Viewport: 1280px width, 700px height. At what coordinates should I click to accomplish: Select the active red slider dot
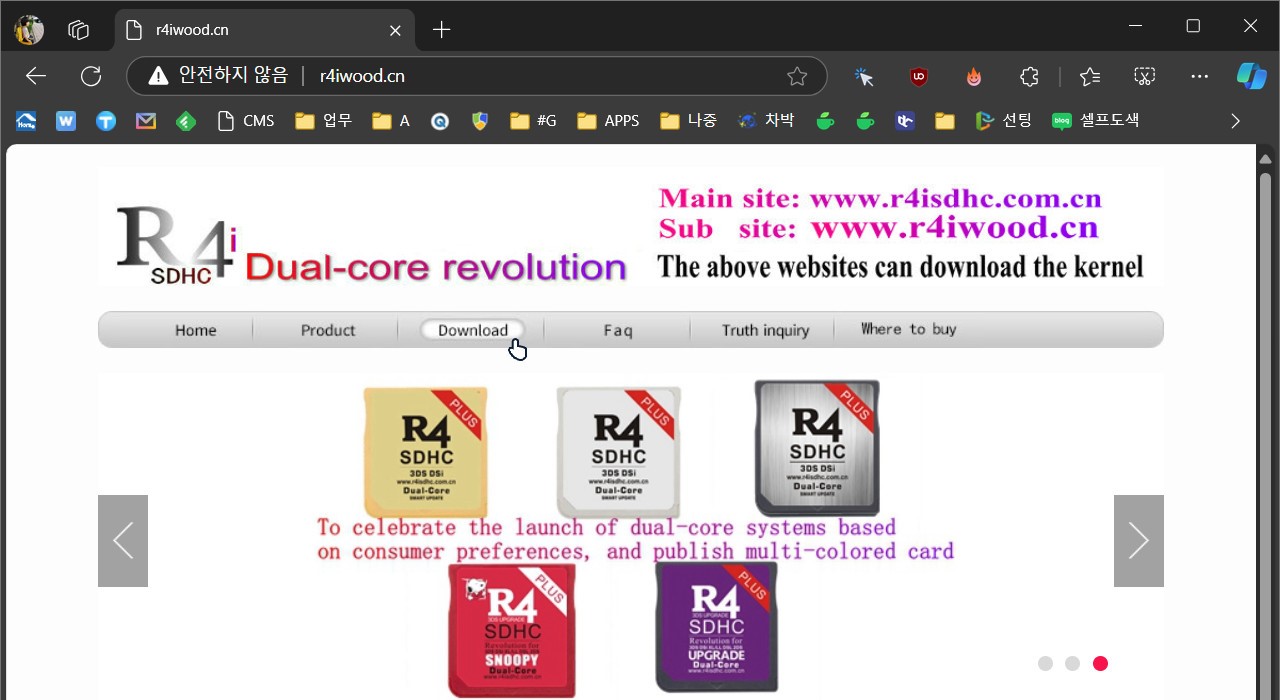coord(1100,663)
